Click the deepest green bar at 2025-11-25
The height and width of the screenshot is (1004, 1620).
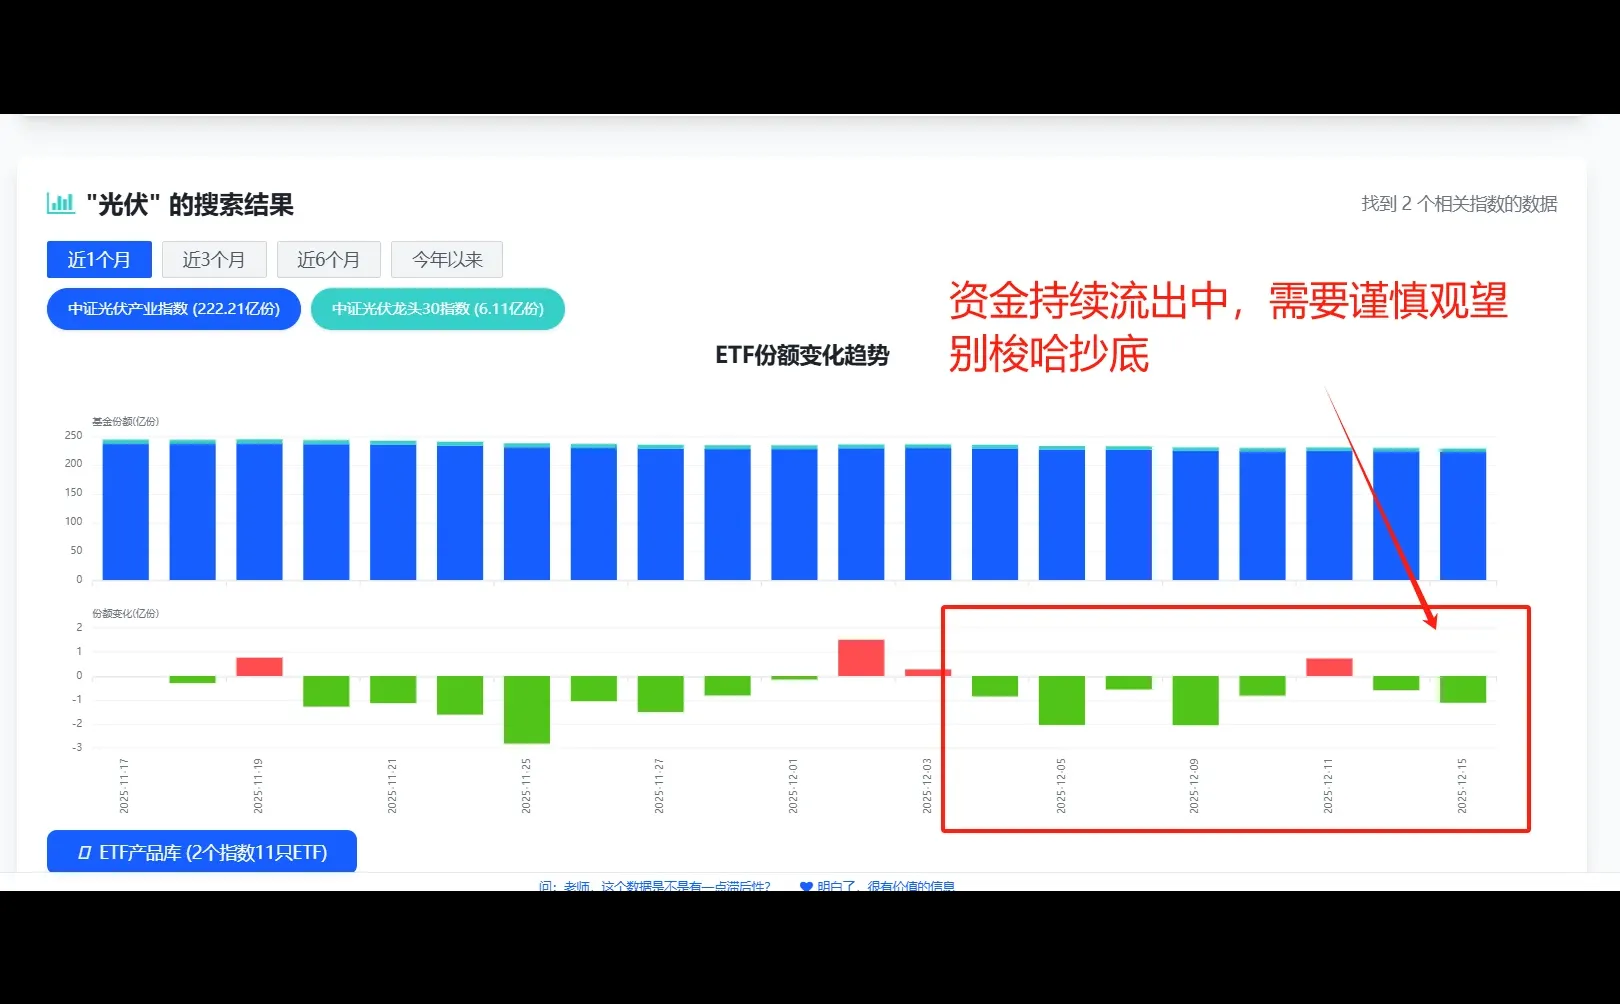click(x=527, y=710)
